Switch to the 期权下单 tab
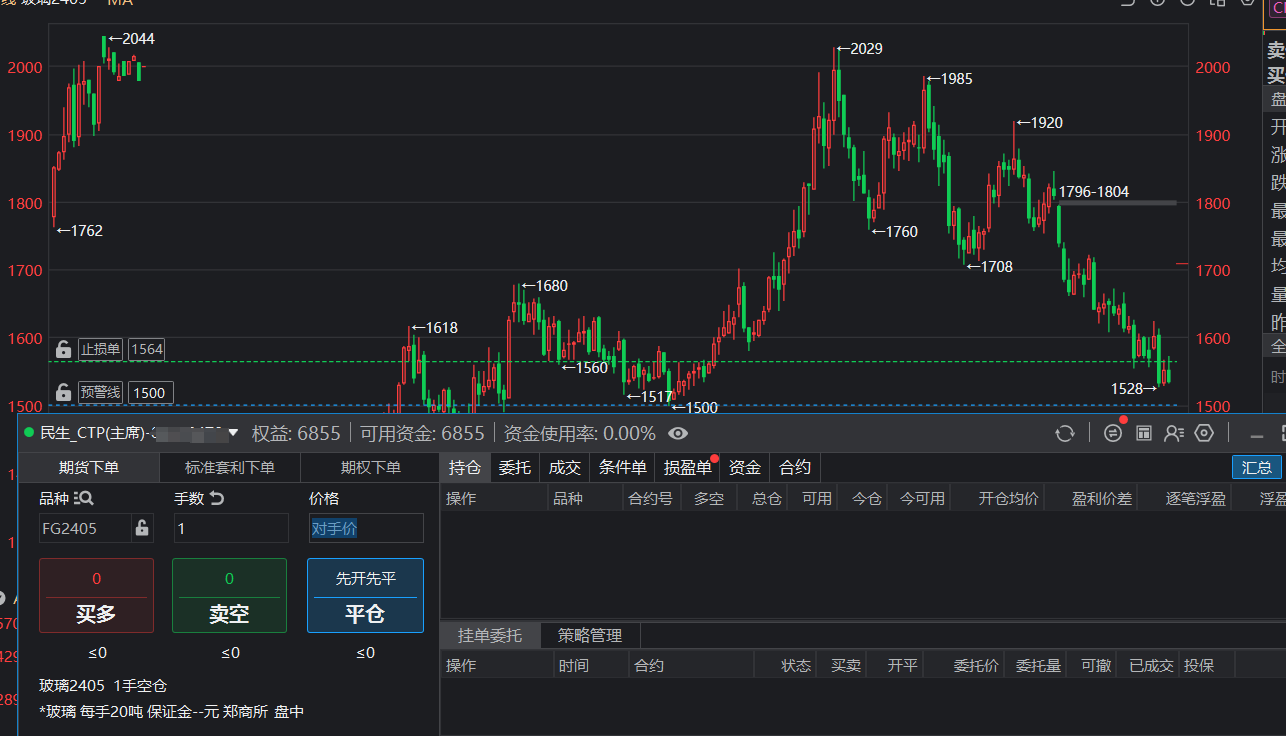 370,467
